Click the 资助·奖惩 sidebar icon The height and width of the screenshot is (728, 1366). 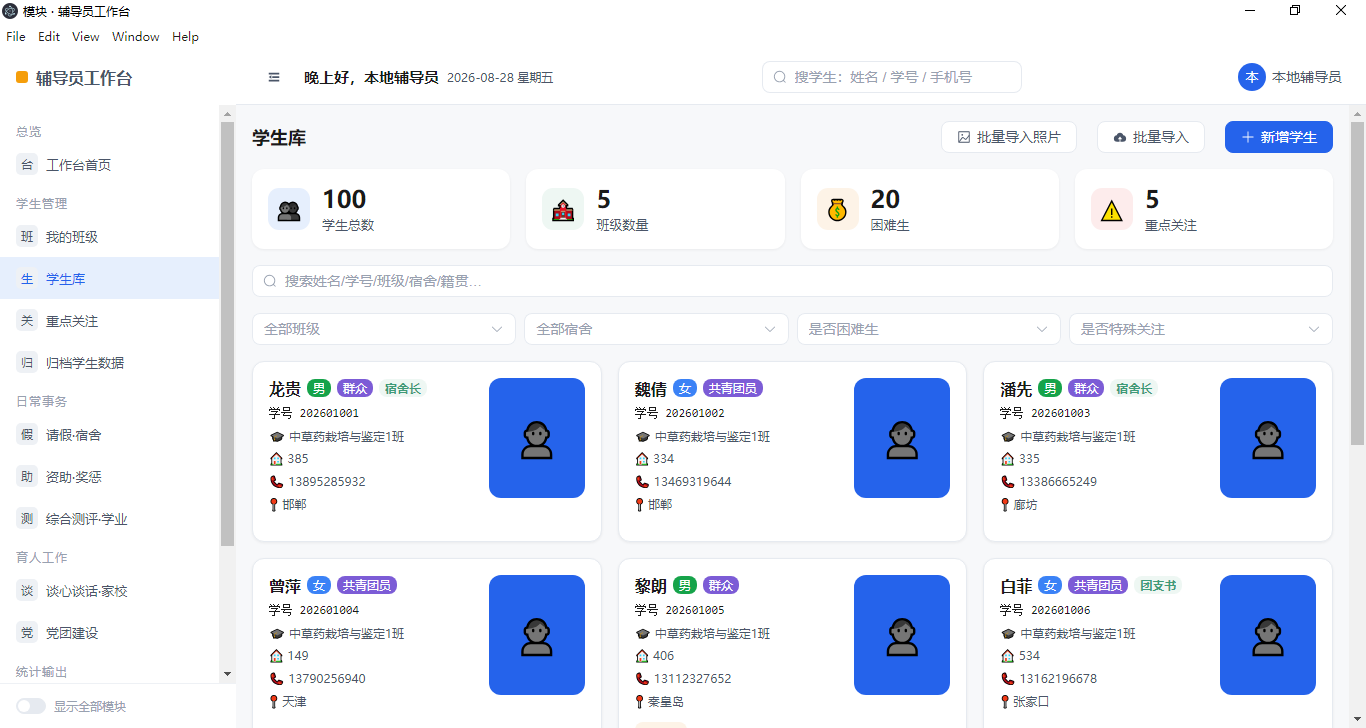pyautogui.click(x=27, y=477)
